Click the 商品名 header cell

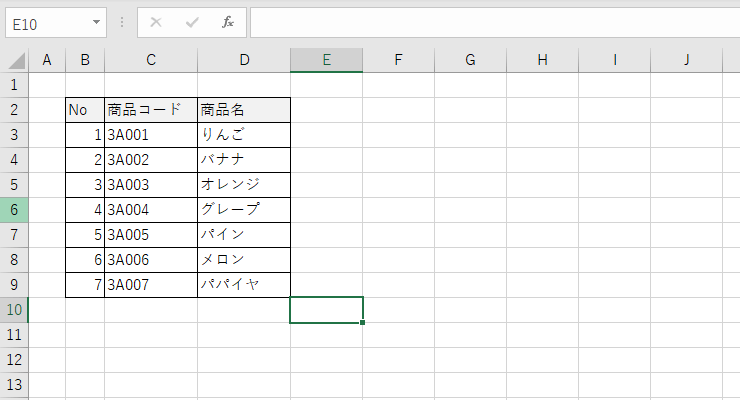click(244, 110)
